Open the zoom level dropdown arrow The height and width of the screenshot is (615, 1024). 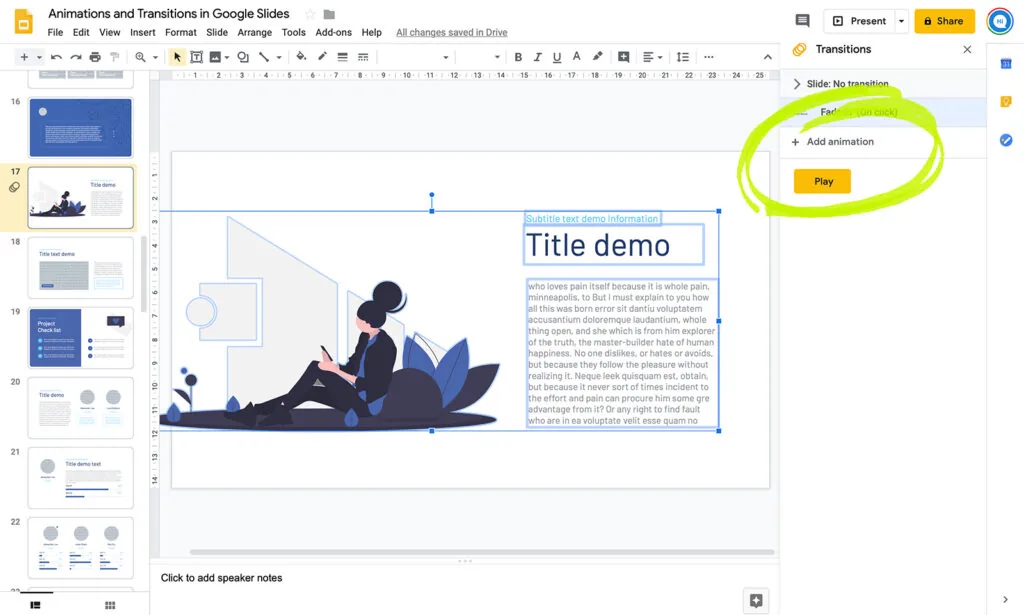coord(155,57)
